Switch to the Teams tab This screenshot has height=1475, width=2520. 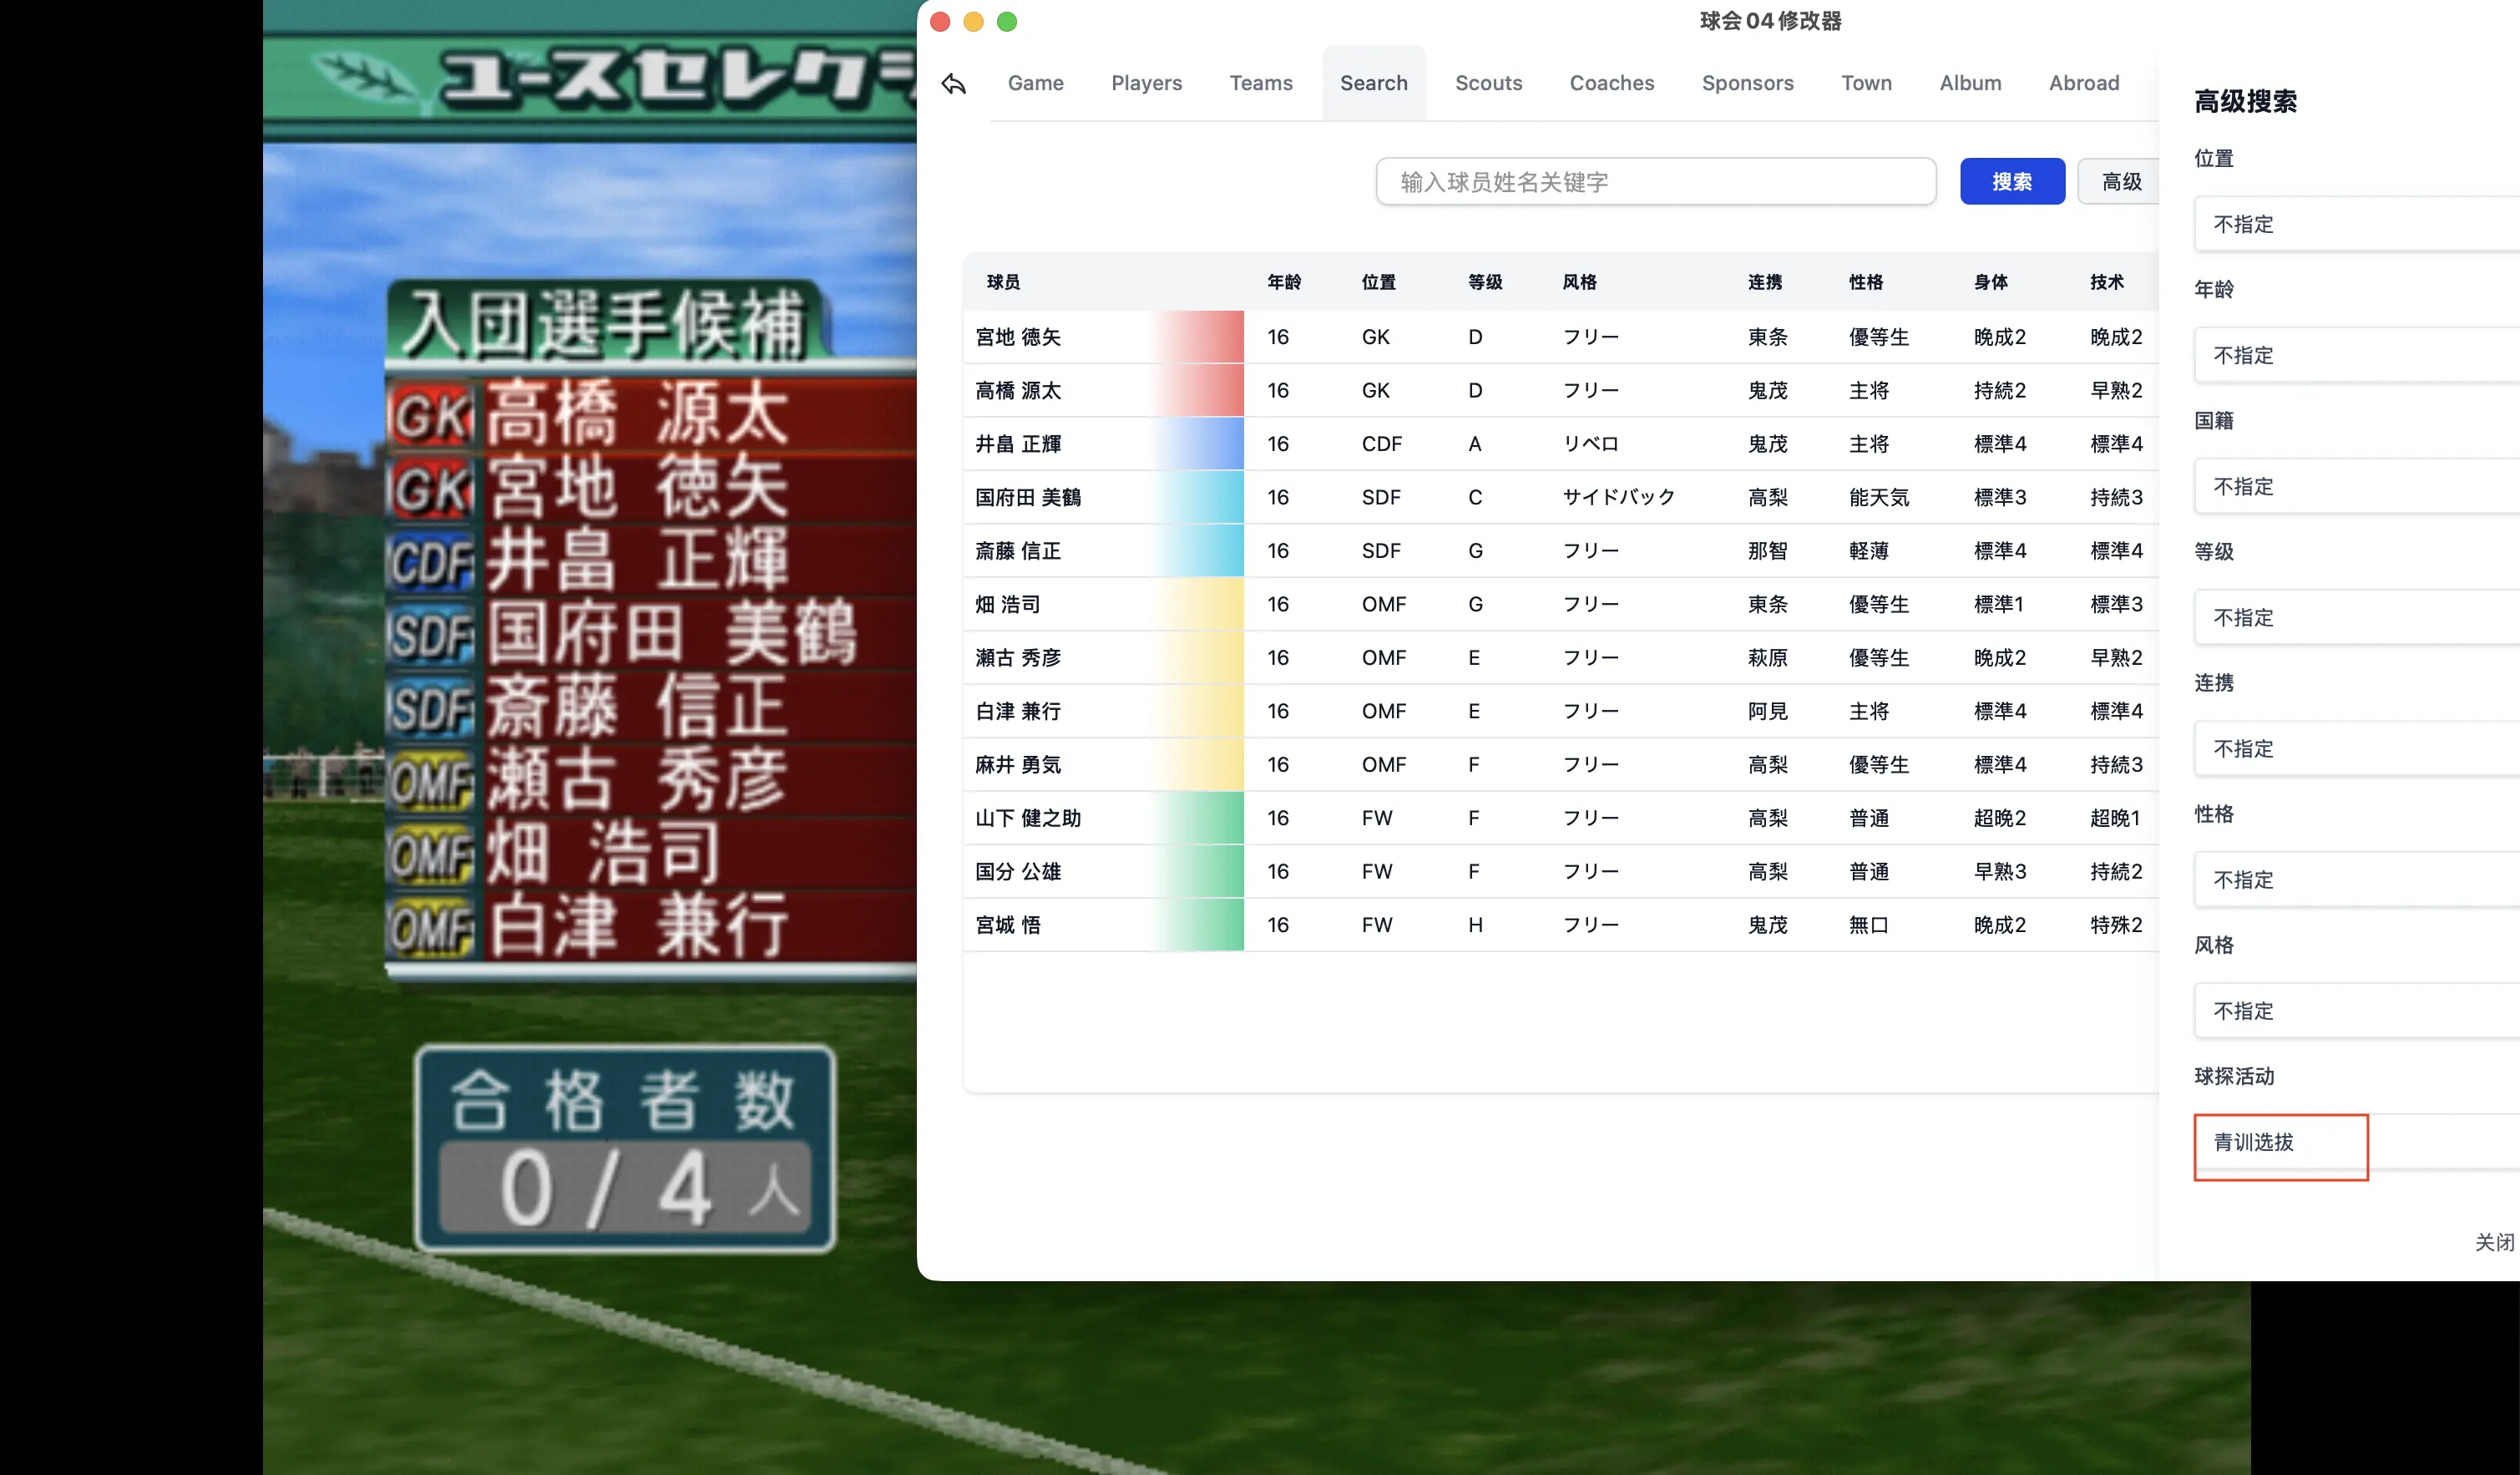click(x=1261, y=84)
